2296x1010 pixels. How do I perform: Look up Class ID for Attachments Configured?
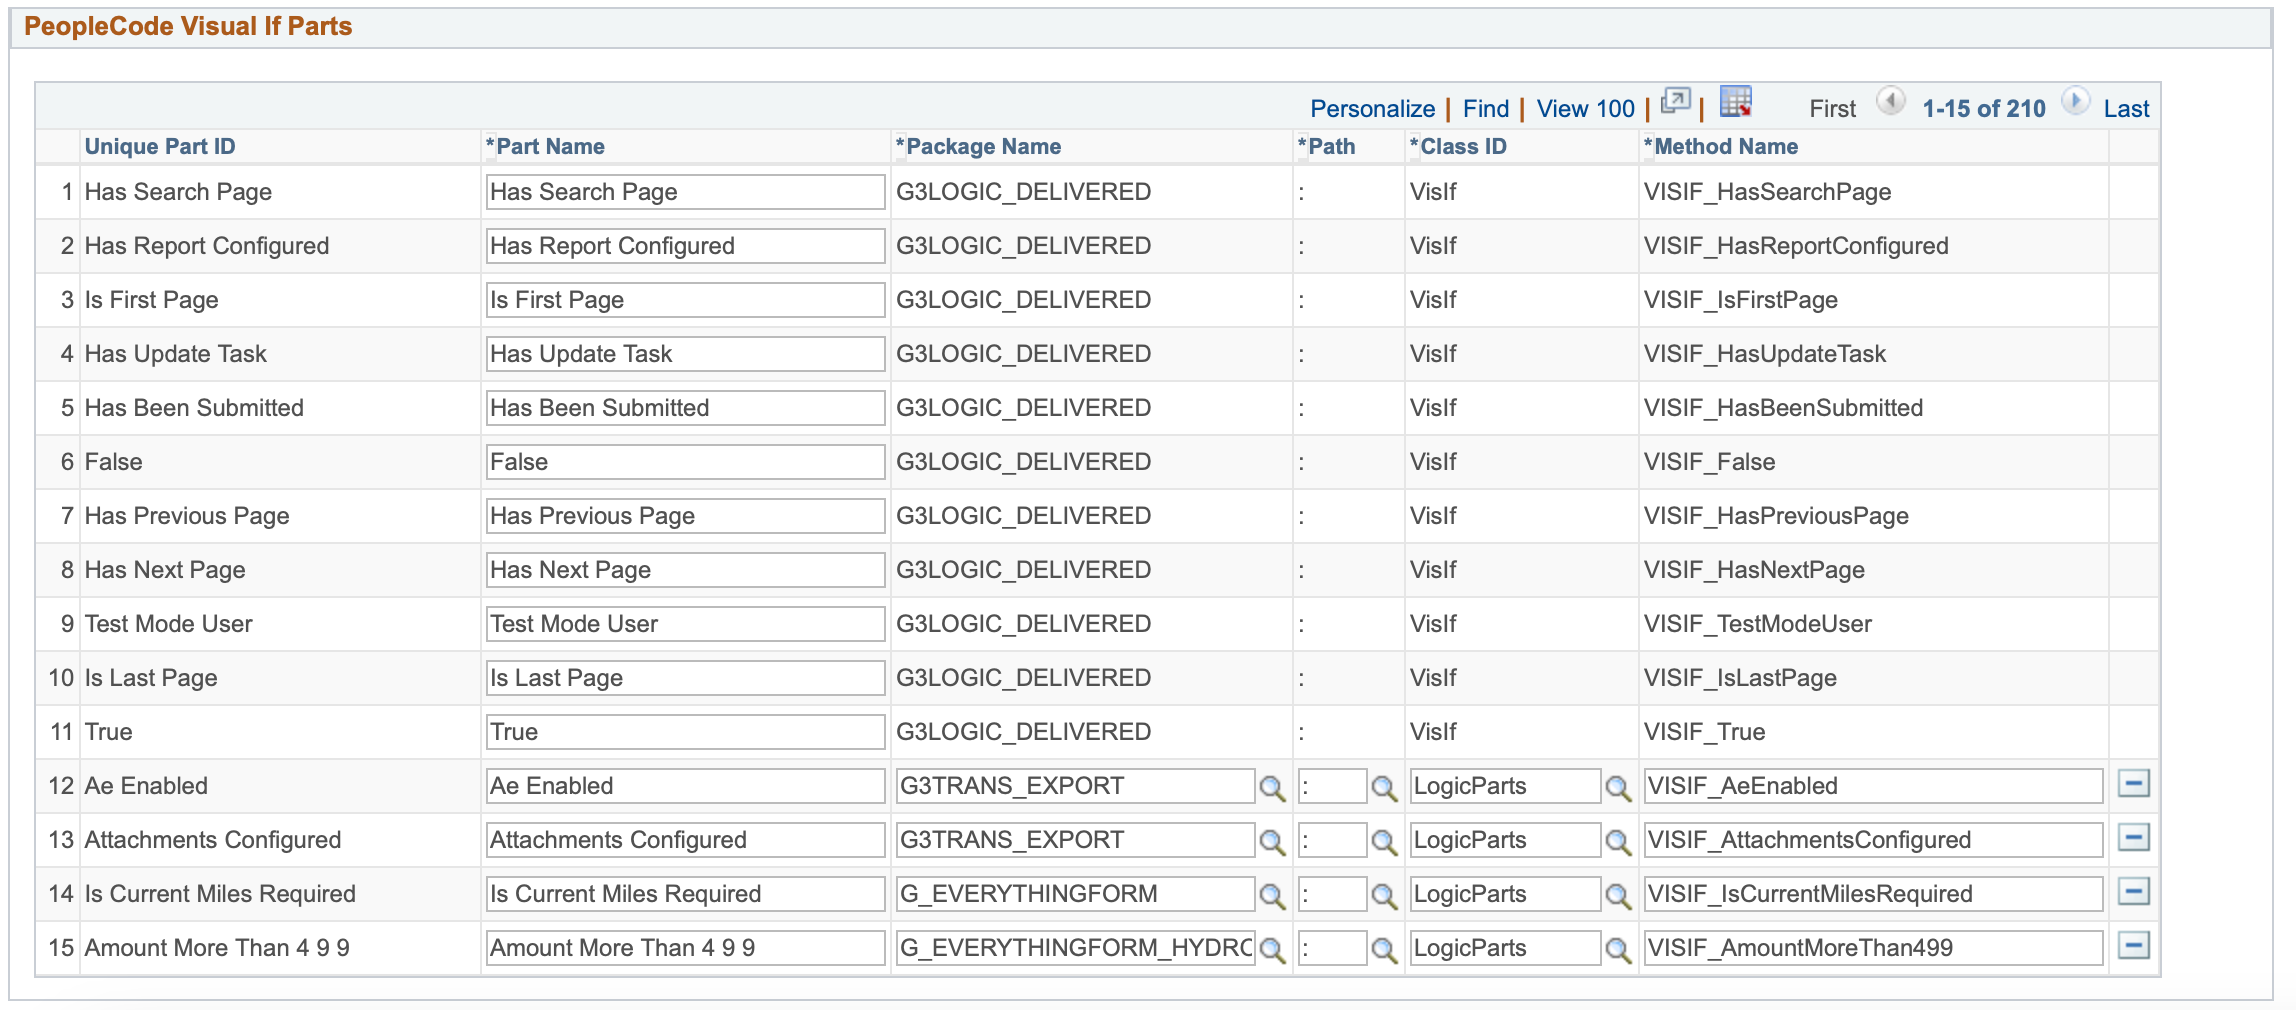1618,842
